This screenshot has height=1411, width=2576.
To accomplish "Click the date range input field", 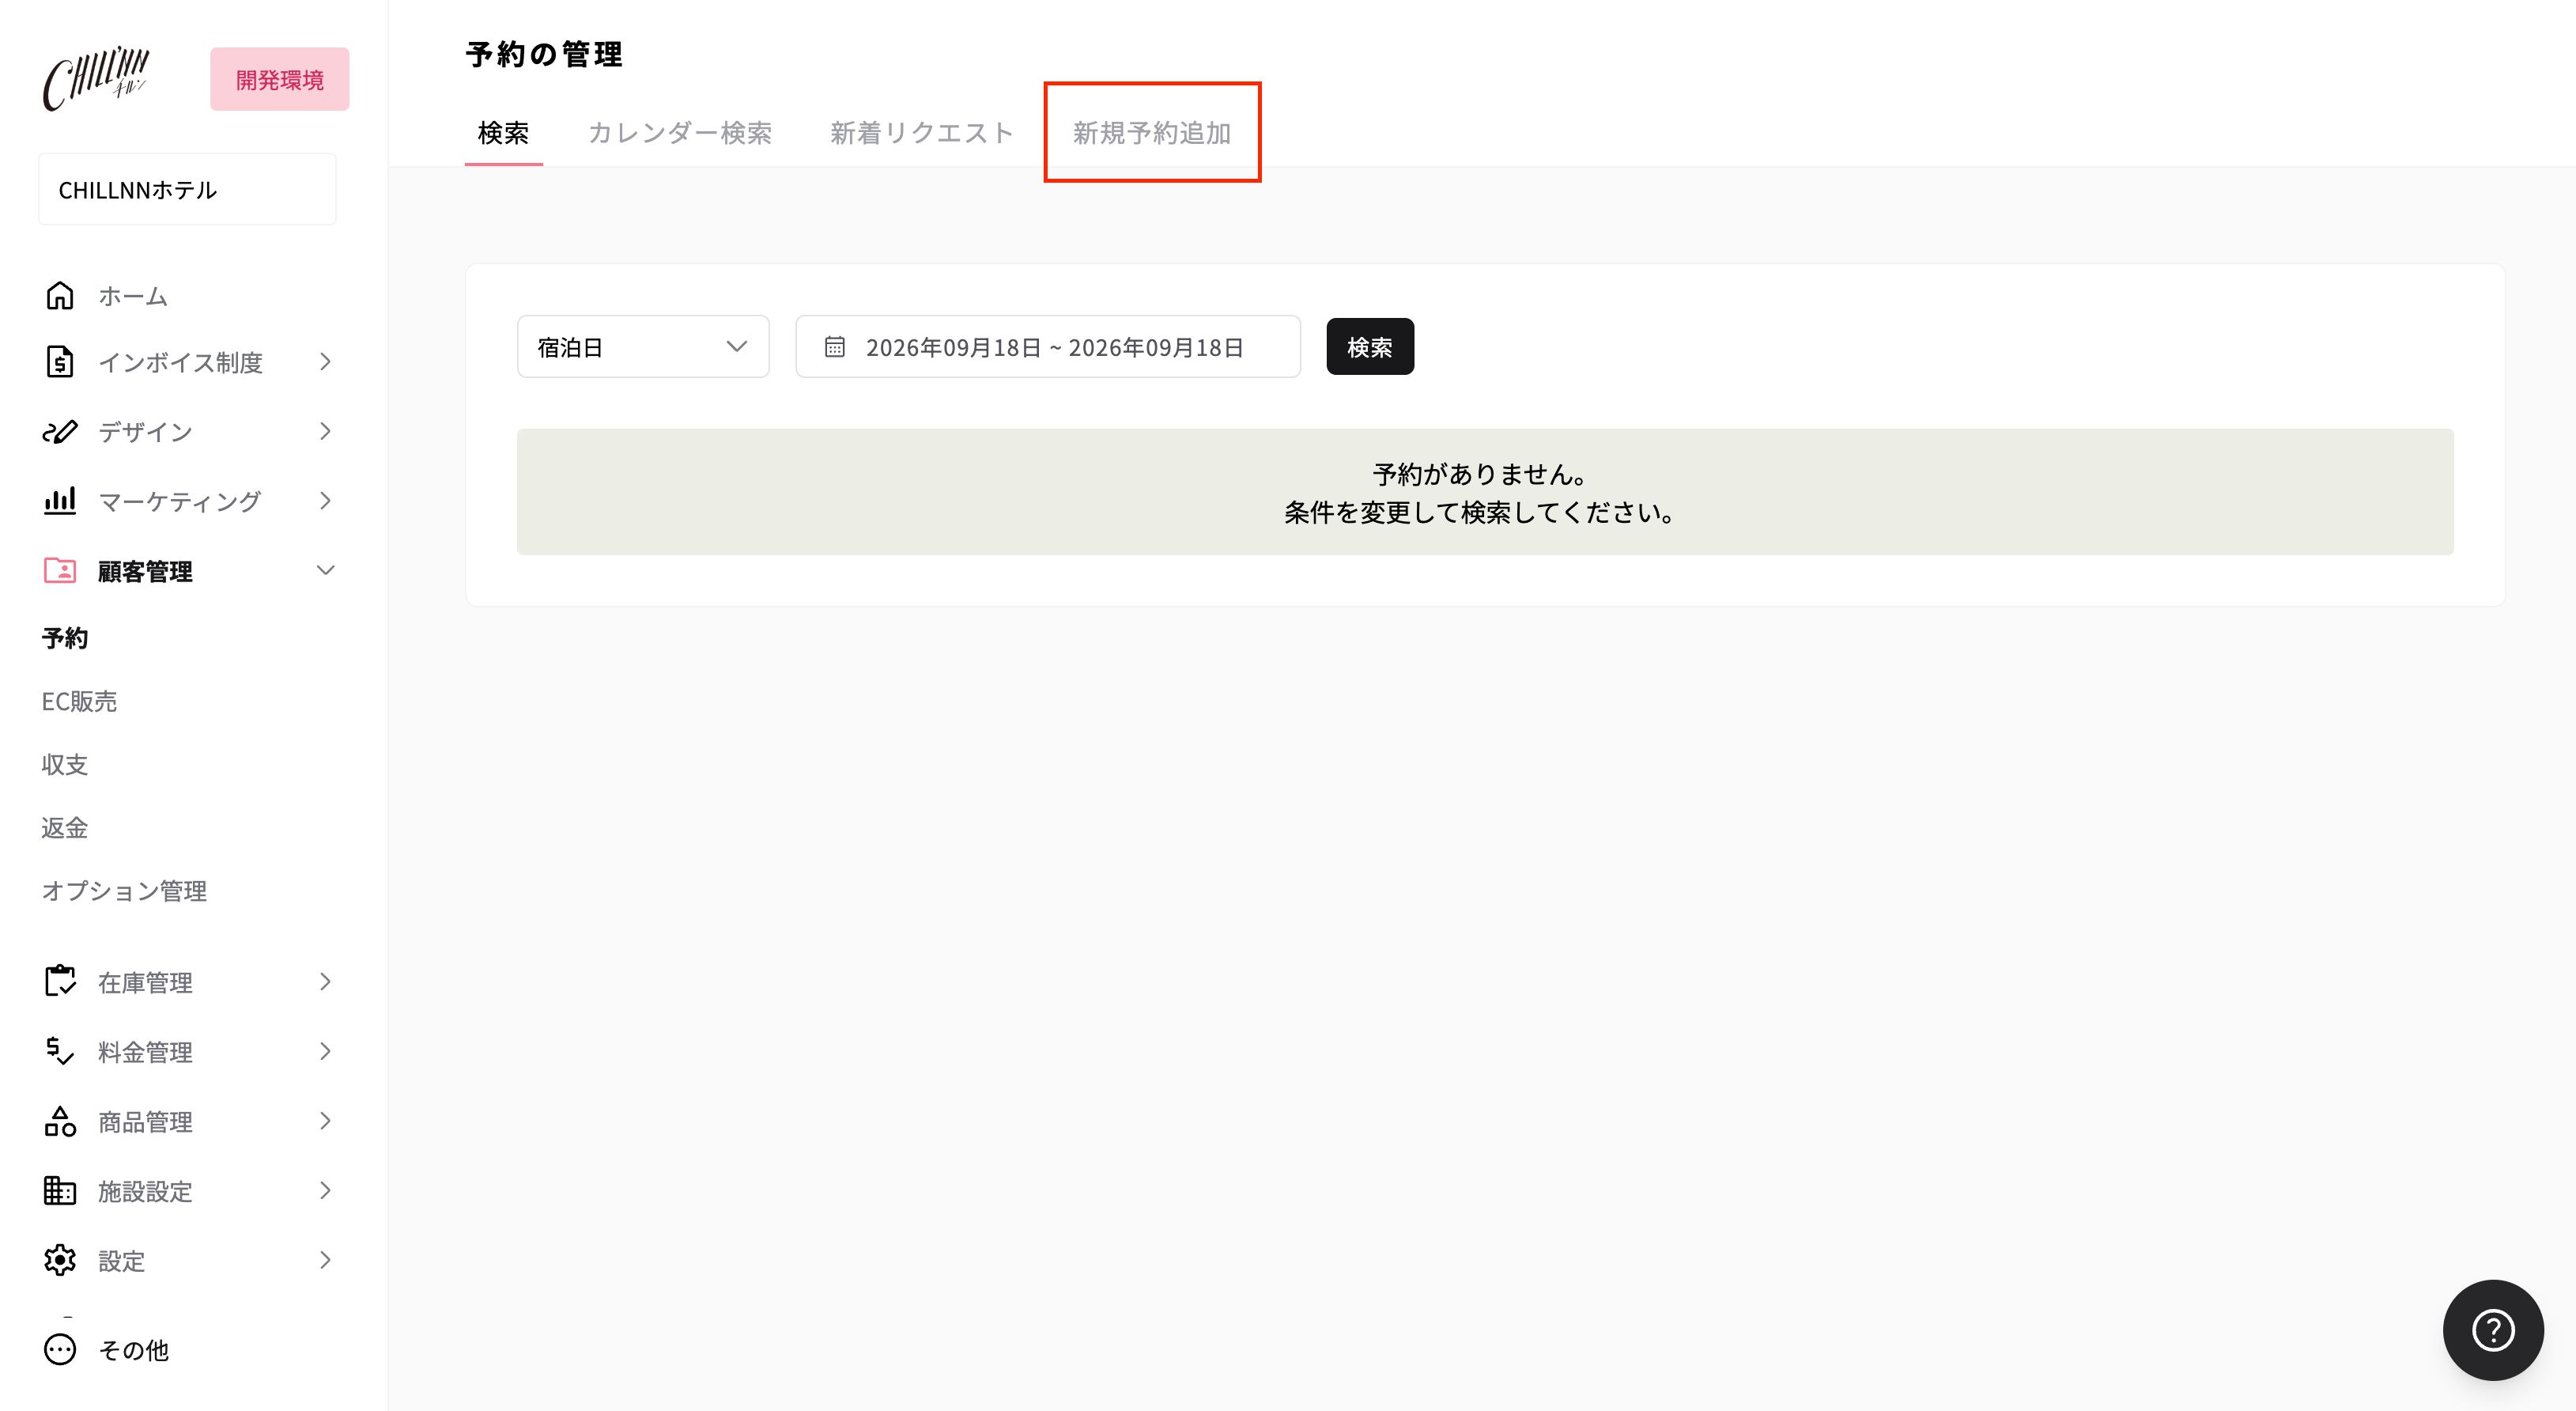I will (1048, 347).
